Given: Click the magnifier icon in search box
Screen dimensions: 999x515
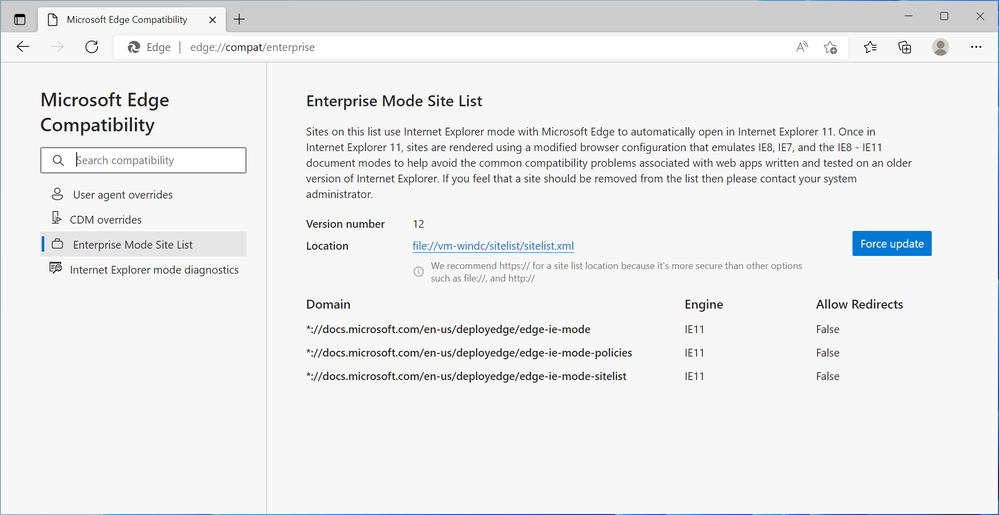Looking at the screenshot, I should 58,160.
